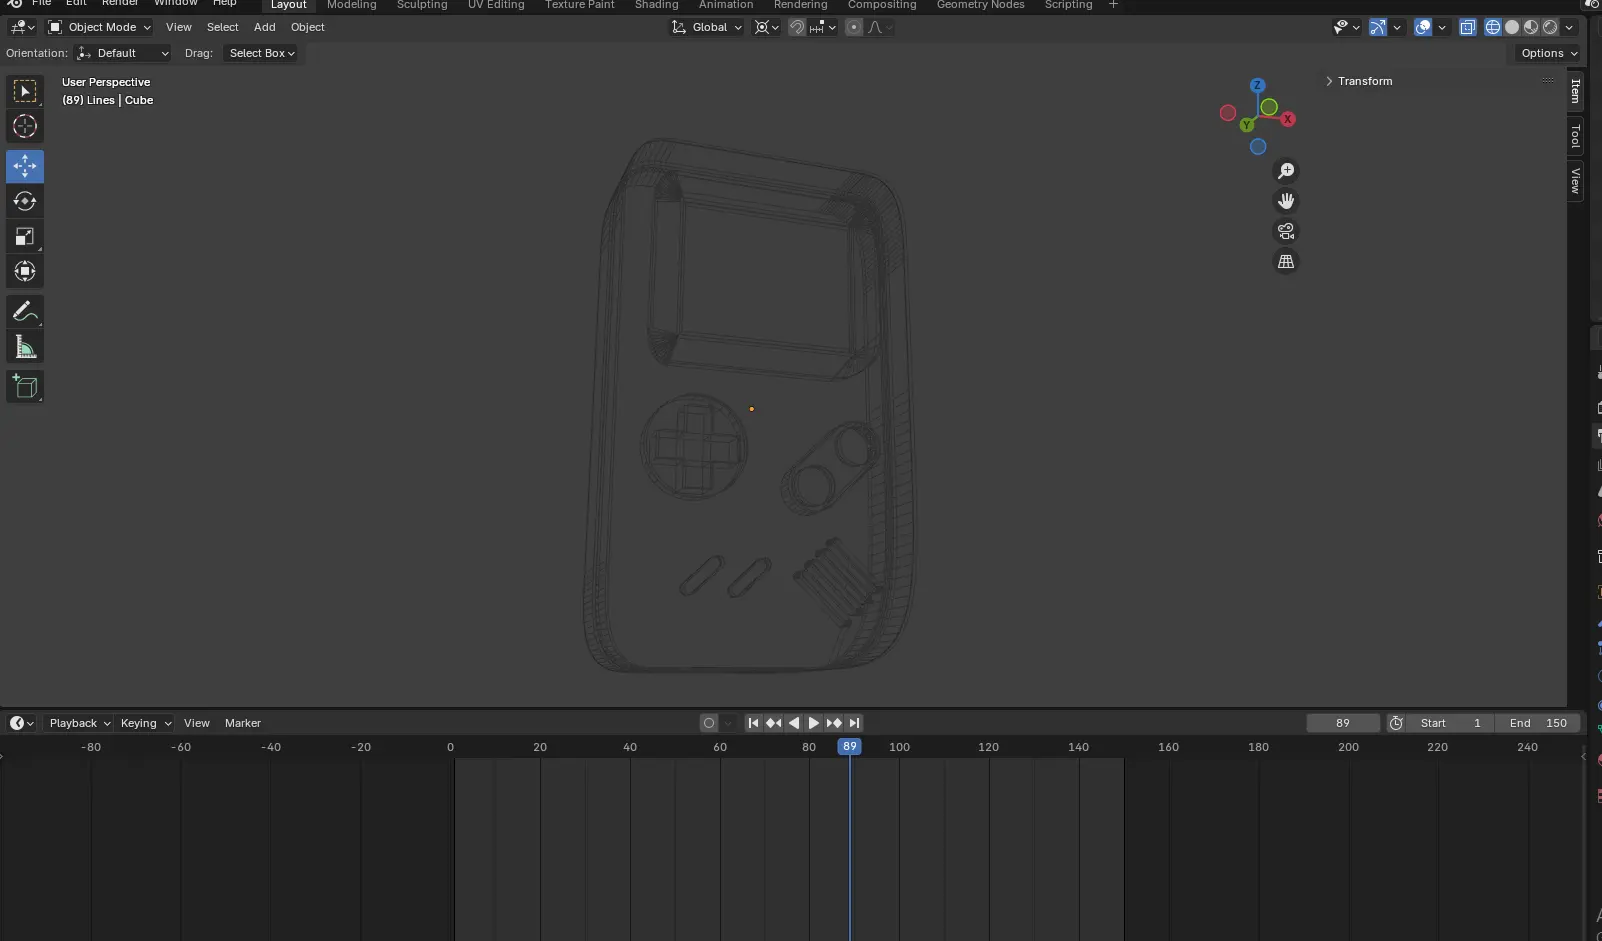Jump to previous keyframe
Viewport: 1602px width, 941px height.
point(774,723)
